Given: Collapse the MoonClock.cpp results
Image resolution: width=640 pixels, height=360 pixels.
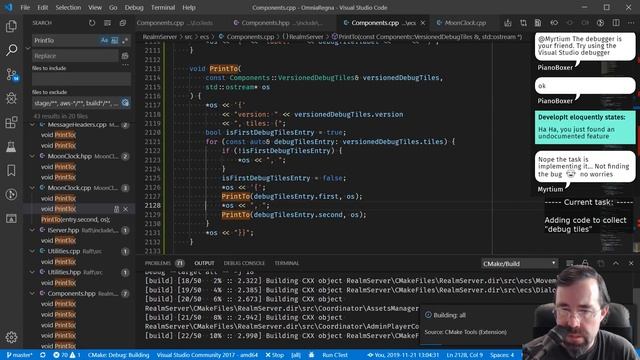Looking at the screenshot, I should click(x=32, y=188).
